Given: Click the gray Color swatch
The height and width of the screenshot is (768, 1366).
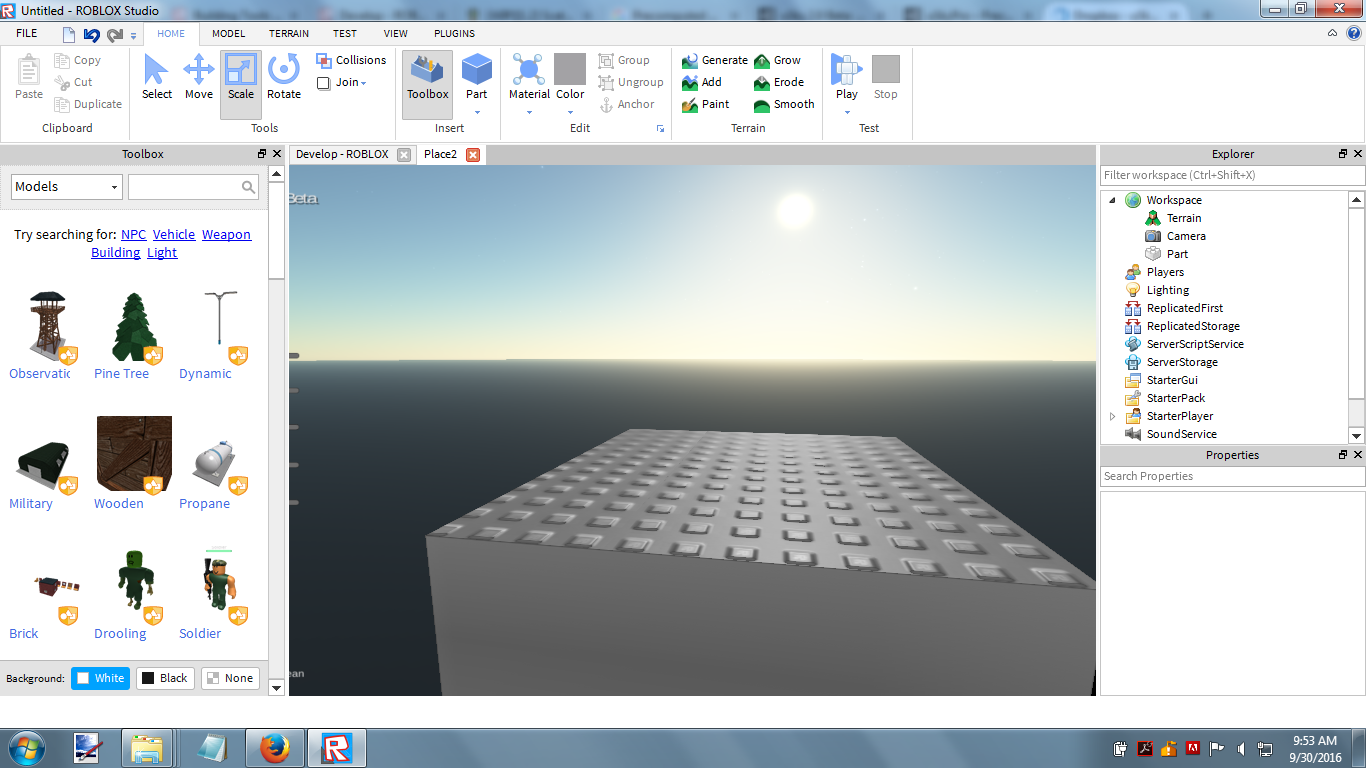Looking at the screenshot, I should [x=570, y=69].
